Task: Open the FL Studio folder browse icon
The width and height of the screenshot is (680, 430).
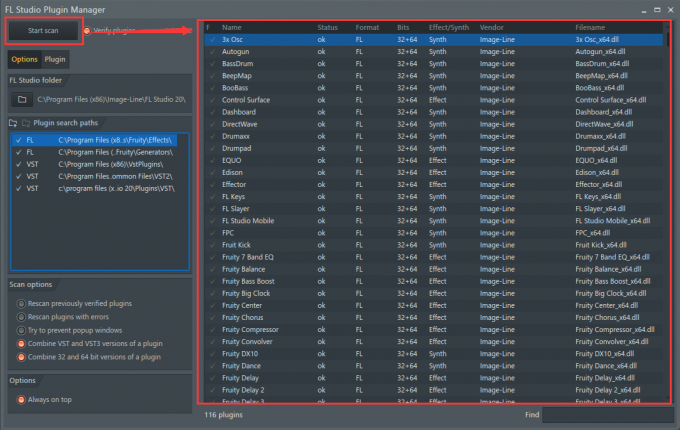Action: pos(22,100)
